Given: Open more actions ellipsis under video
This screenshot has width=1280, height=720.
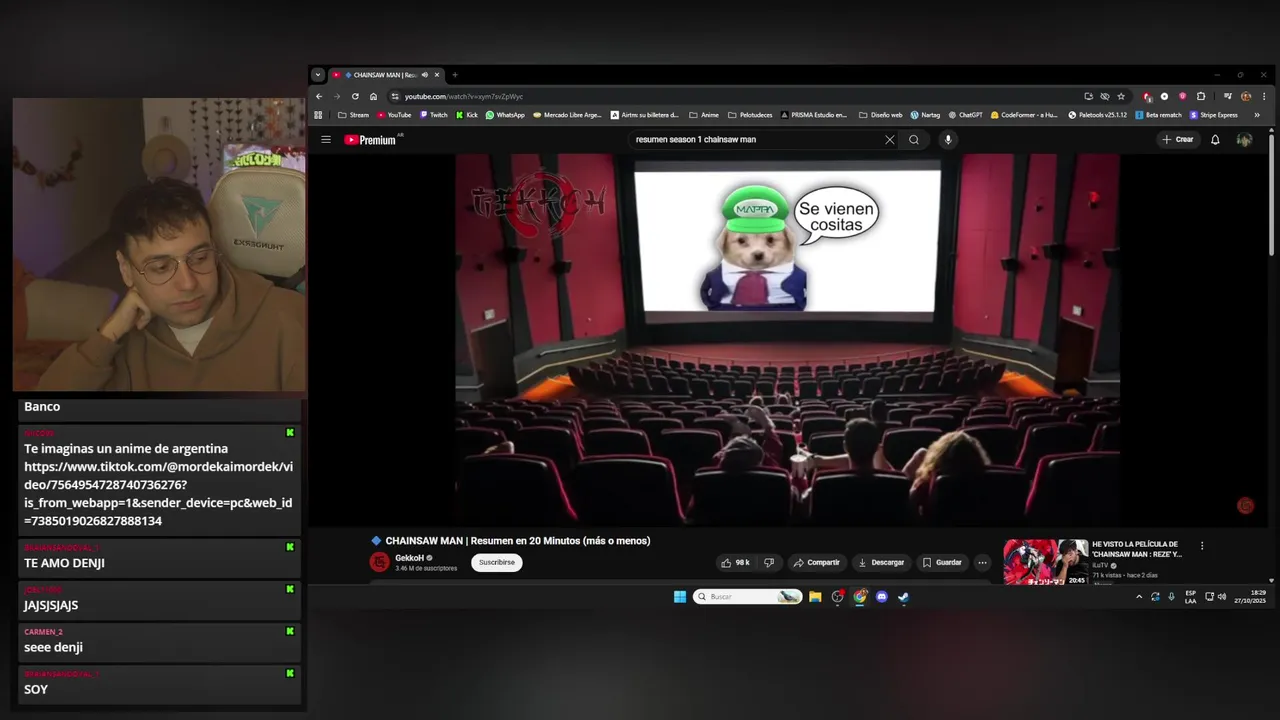Looking at the screenshot, I should (982, 562).
